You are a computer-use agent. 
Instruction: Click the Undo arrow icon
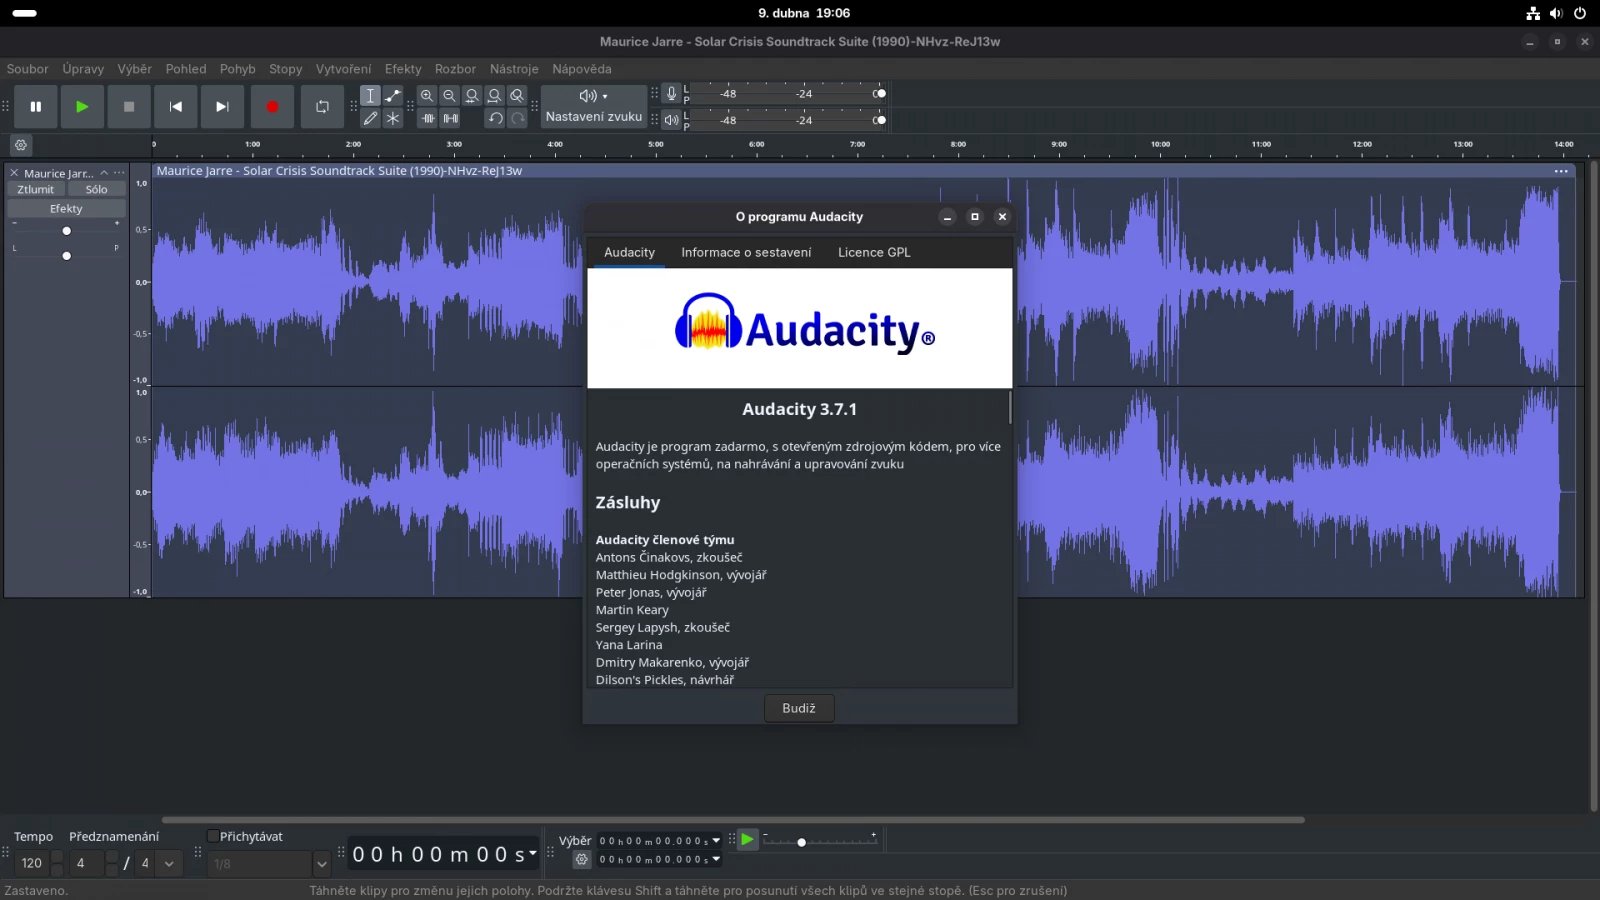(495, 118)
